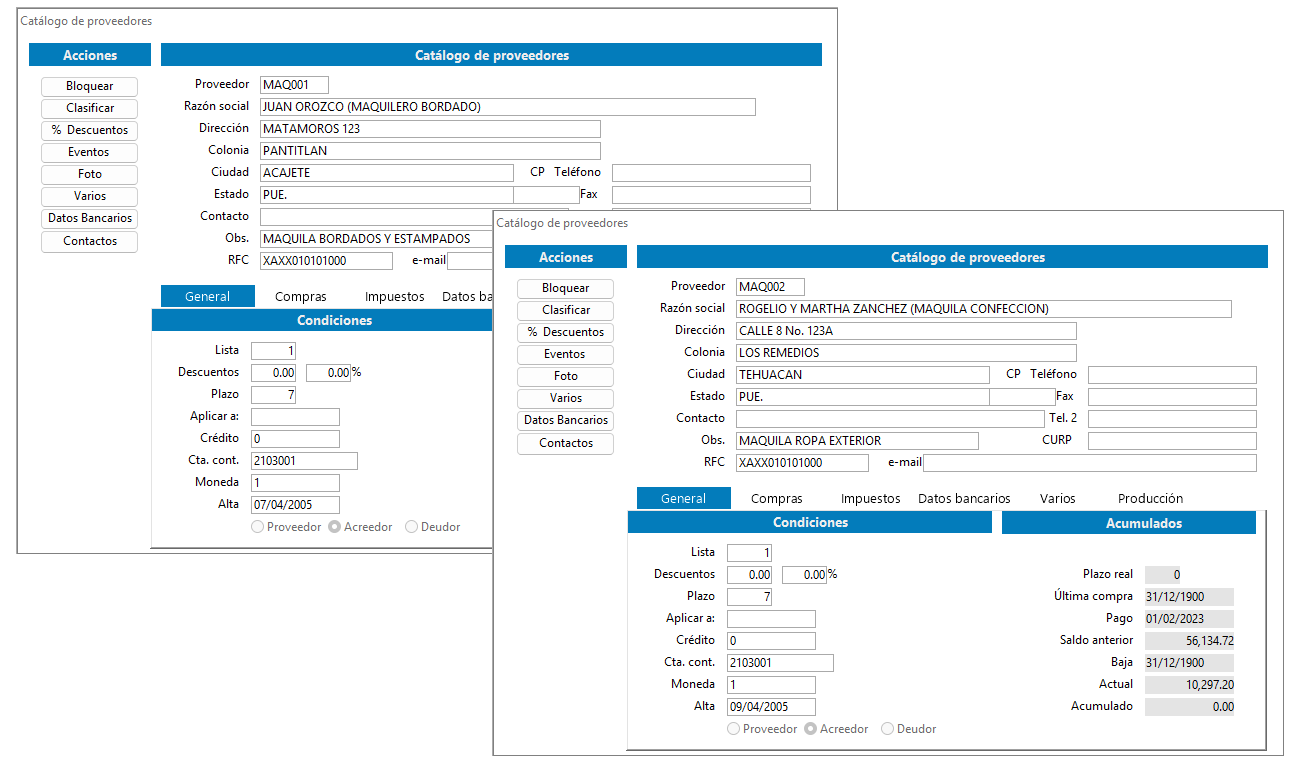Click Ciudad field ACAJETE

point(387,173)
